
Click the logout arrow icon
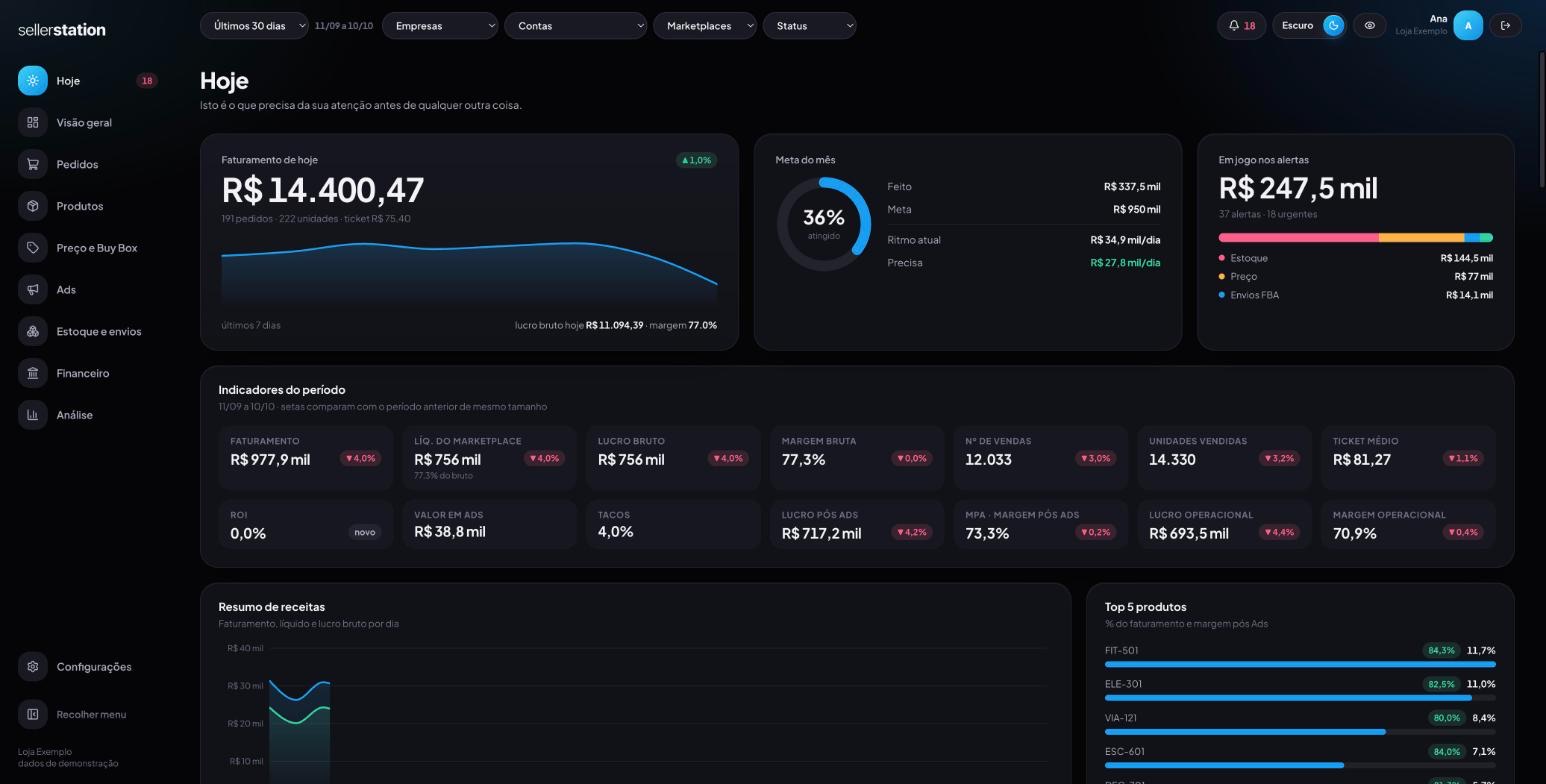(1505, 26)
